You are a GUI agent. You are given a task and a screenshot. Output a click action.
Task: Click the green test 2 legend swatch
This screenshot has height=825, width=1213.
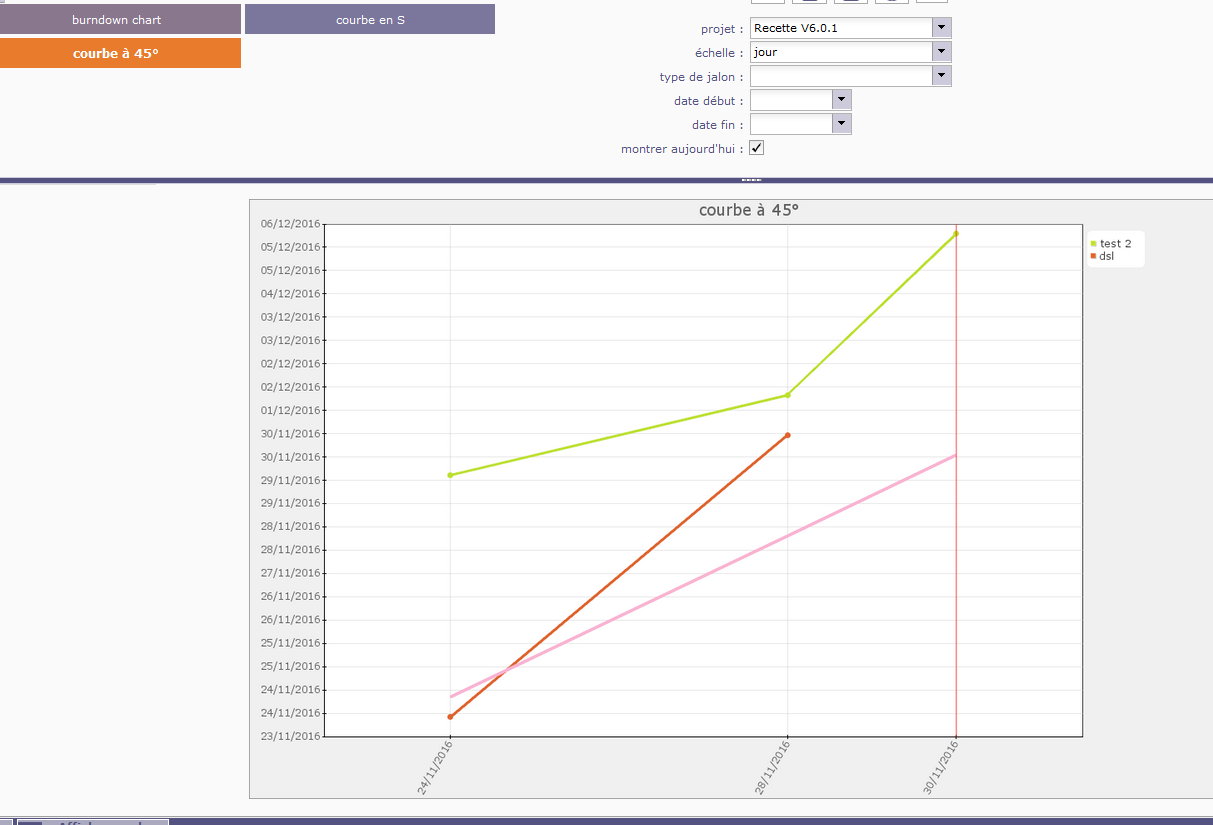pyautogui.click(x=1094, y=244)
